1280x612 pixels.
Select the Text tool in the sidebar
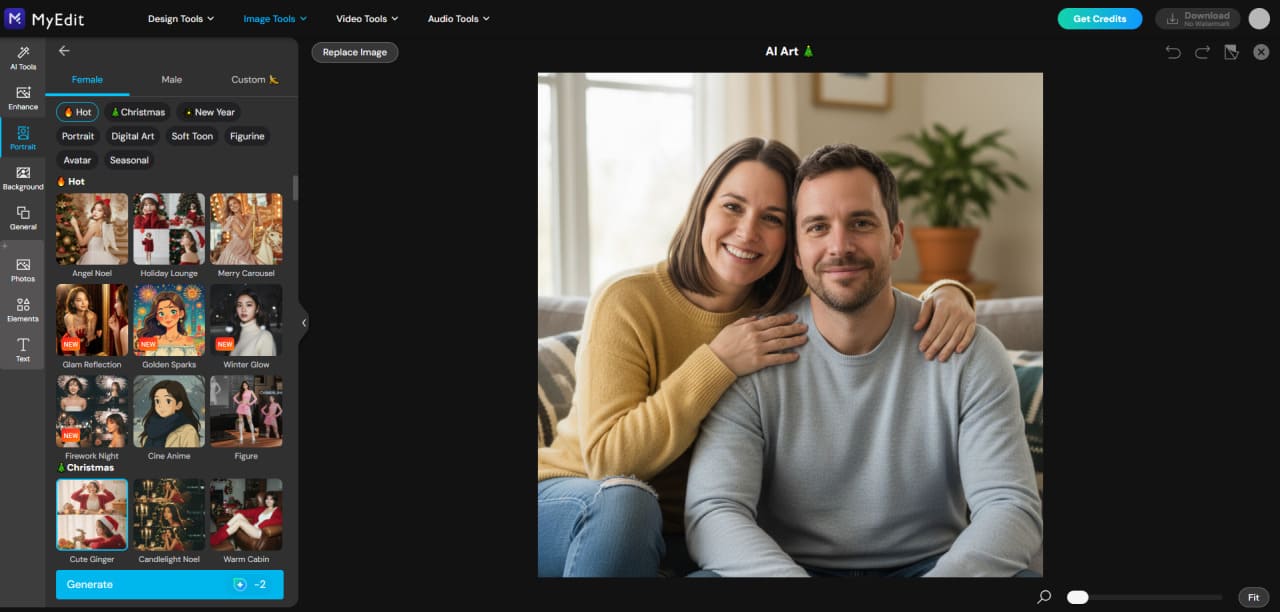pos(22,347)
